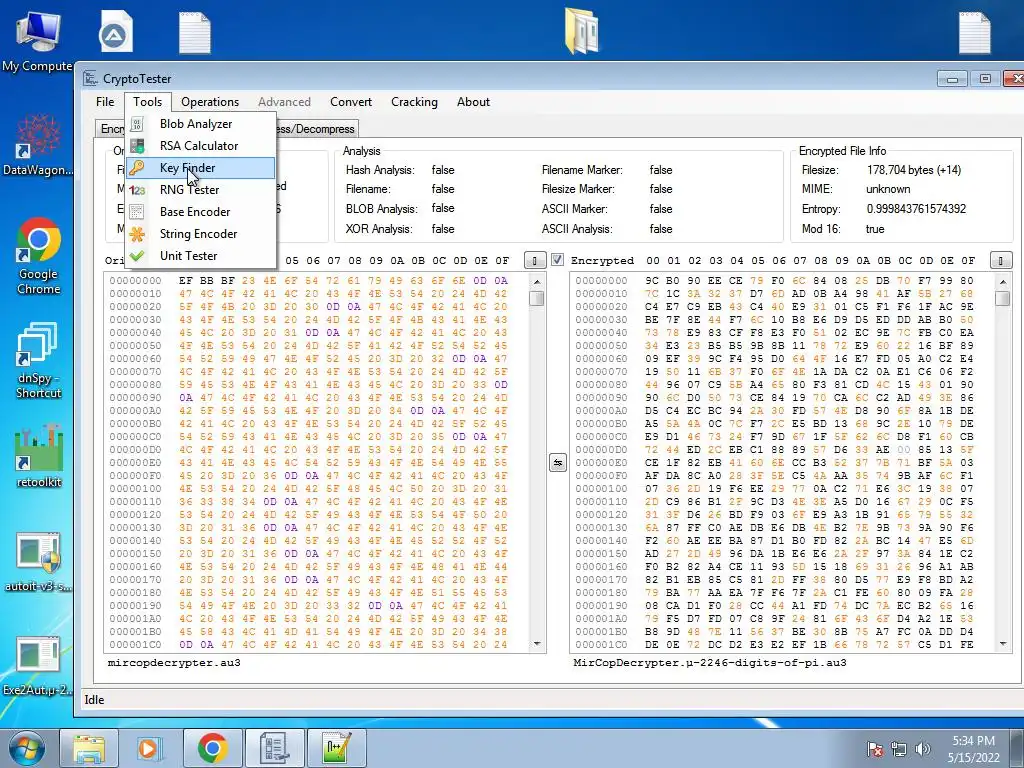This screenshot has height=768, width=1024.
Task: Select the Exe2Aut desktop icon
Action: 38,667
